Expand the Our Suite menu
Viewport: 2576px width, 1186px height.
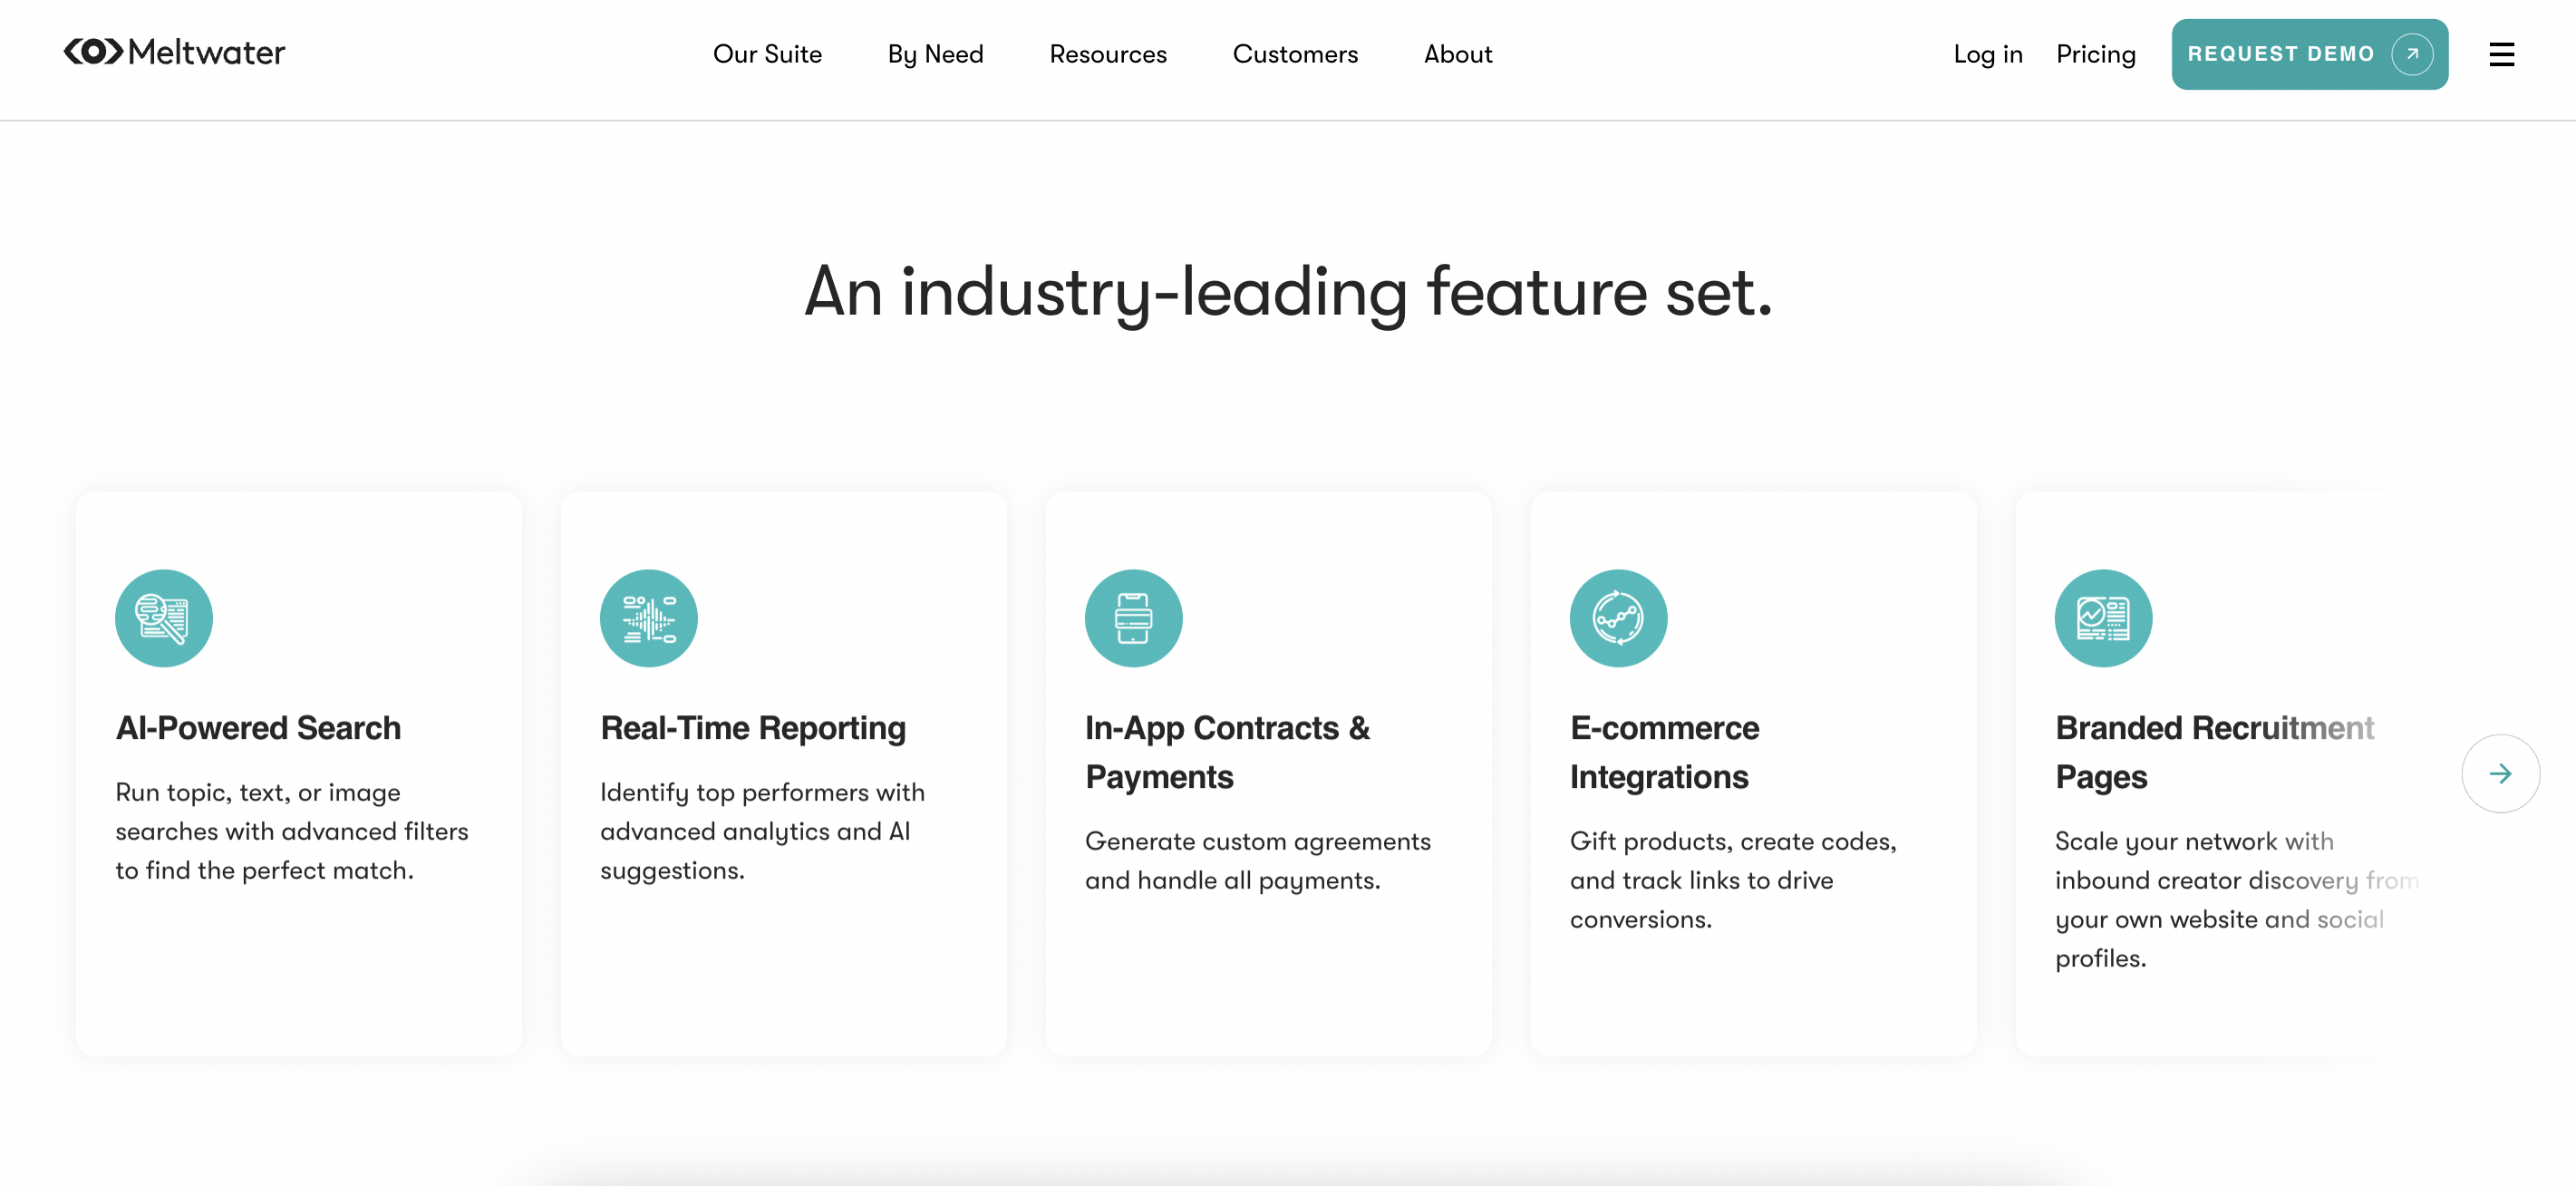tap(767, 54)
